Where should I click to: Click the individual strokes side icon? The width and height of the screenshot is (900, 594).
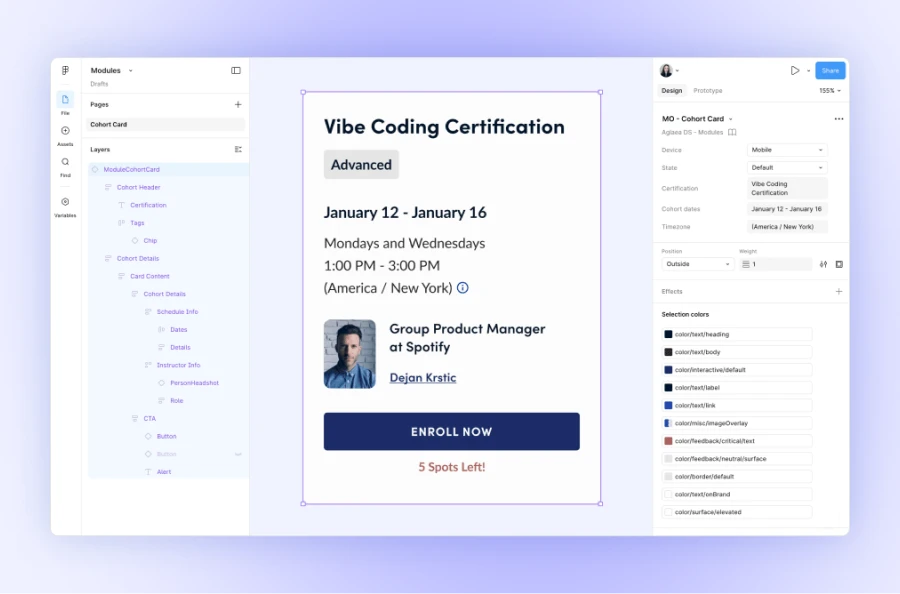pos(839,265)
